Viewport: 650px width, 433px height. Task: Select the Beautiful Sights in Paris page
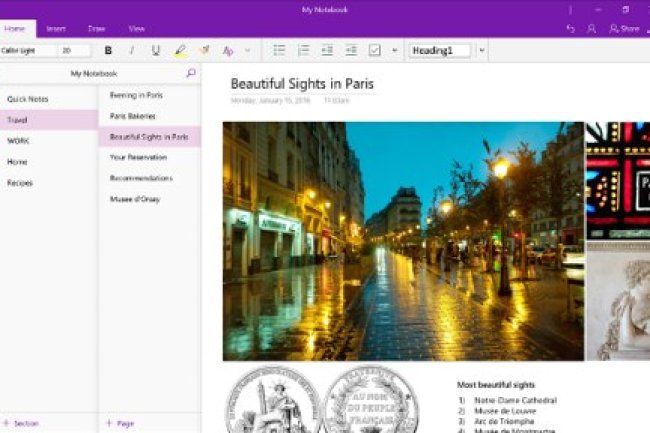click(150, 137)
